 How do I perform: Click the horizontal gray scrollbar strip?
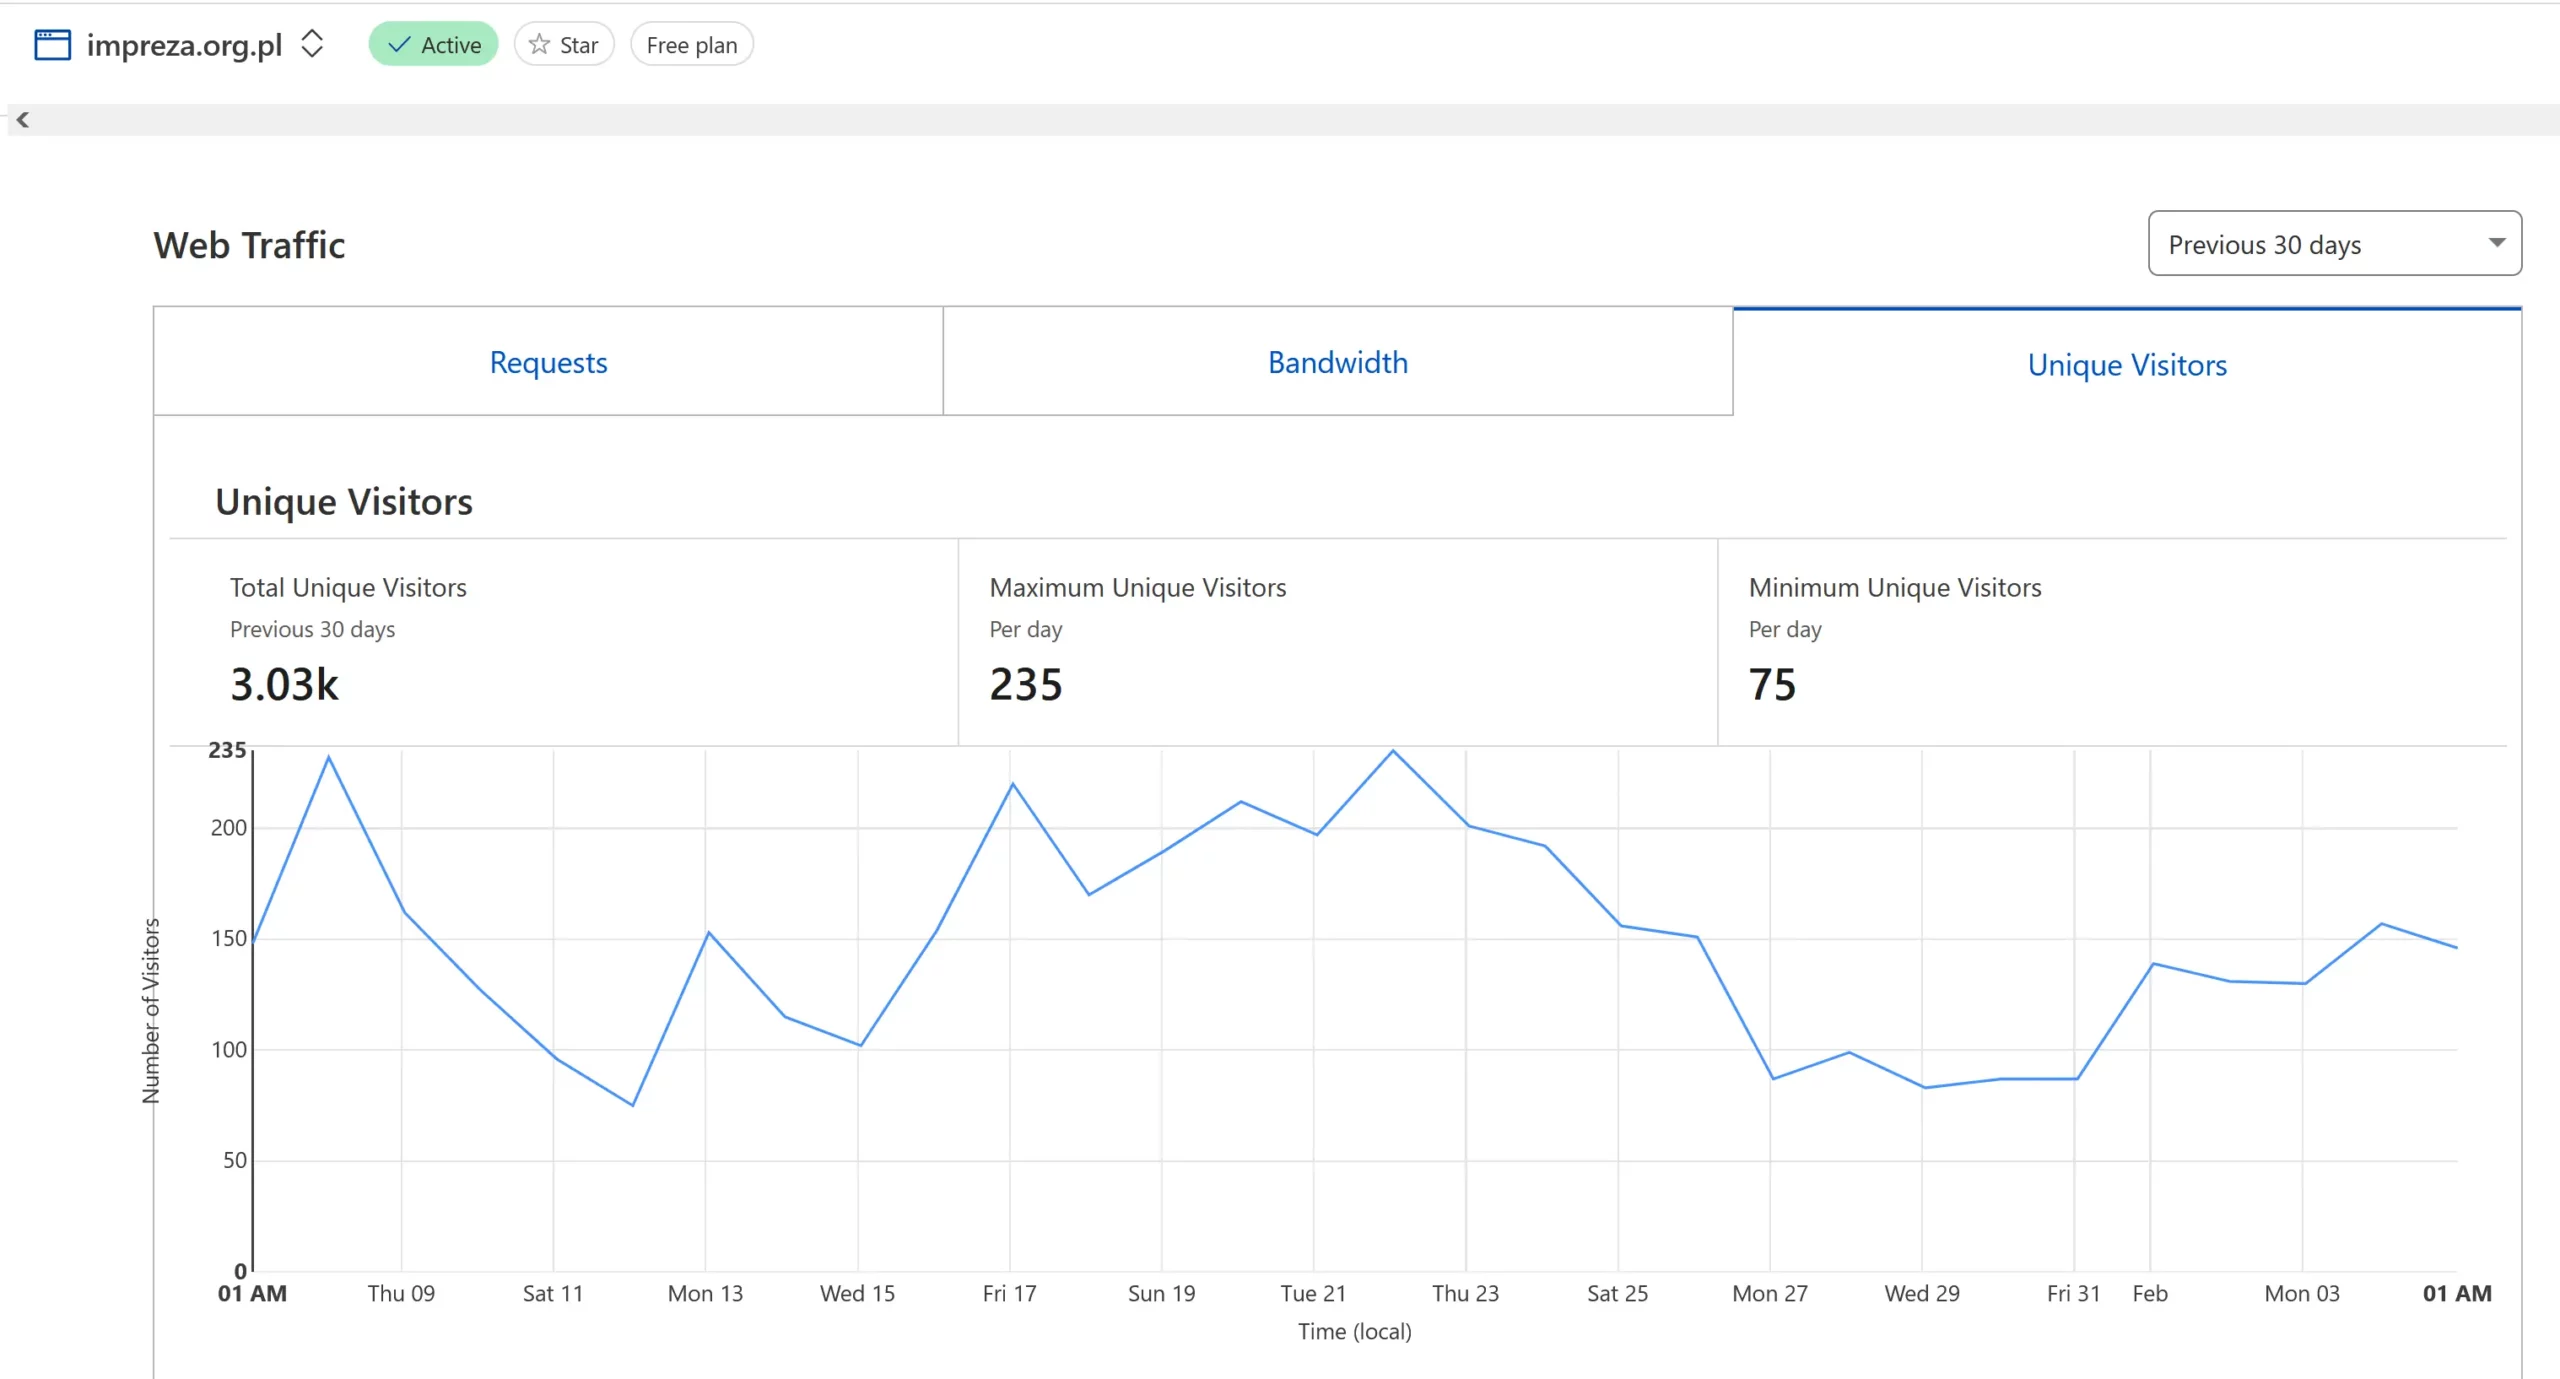point(1280,120)
